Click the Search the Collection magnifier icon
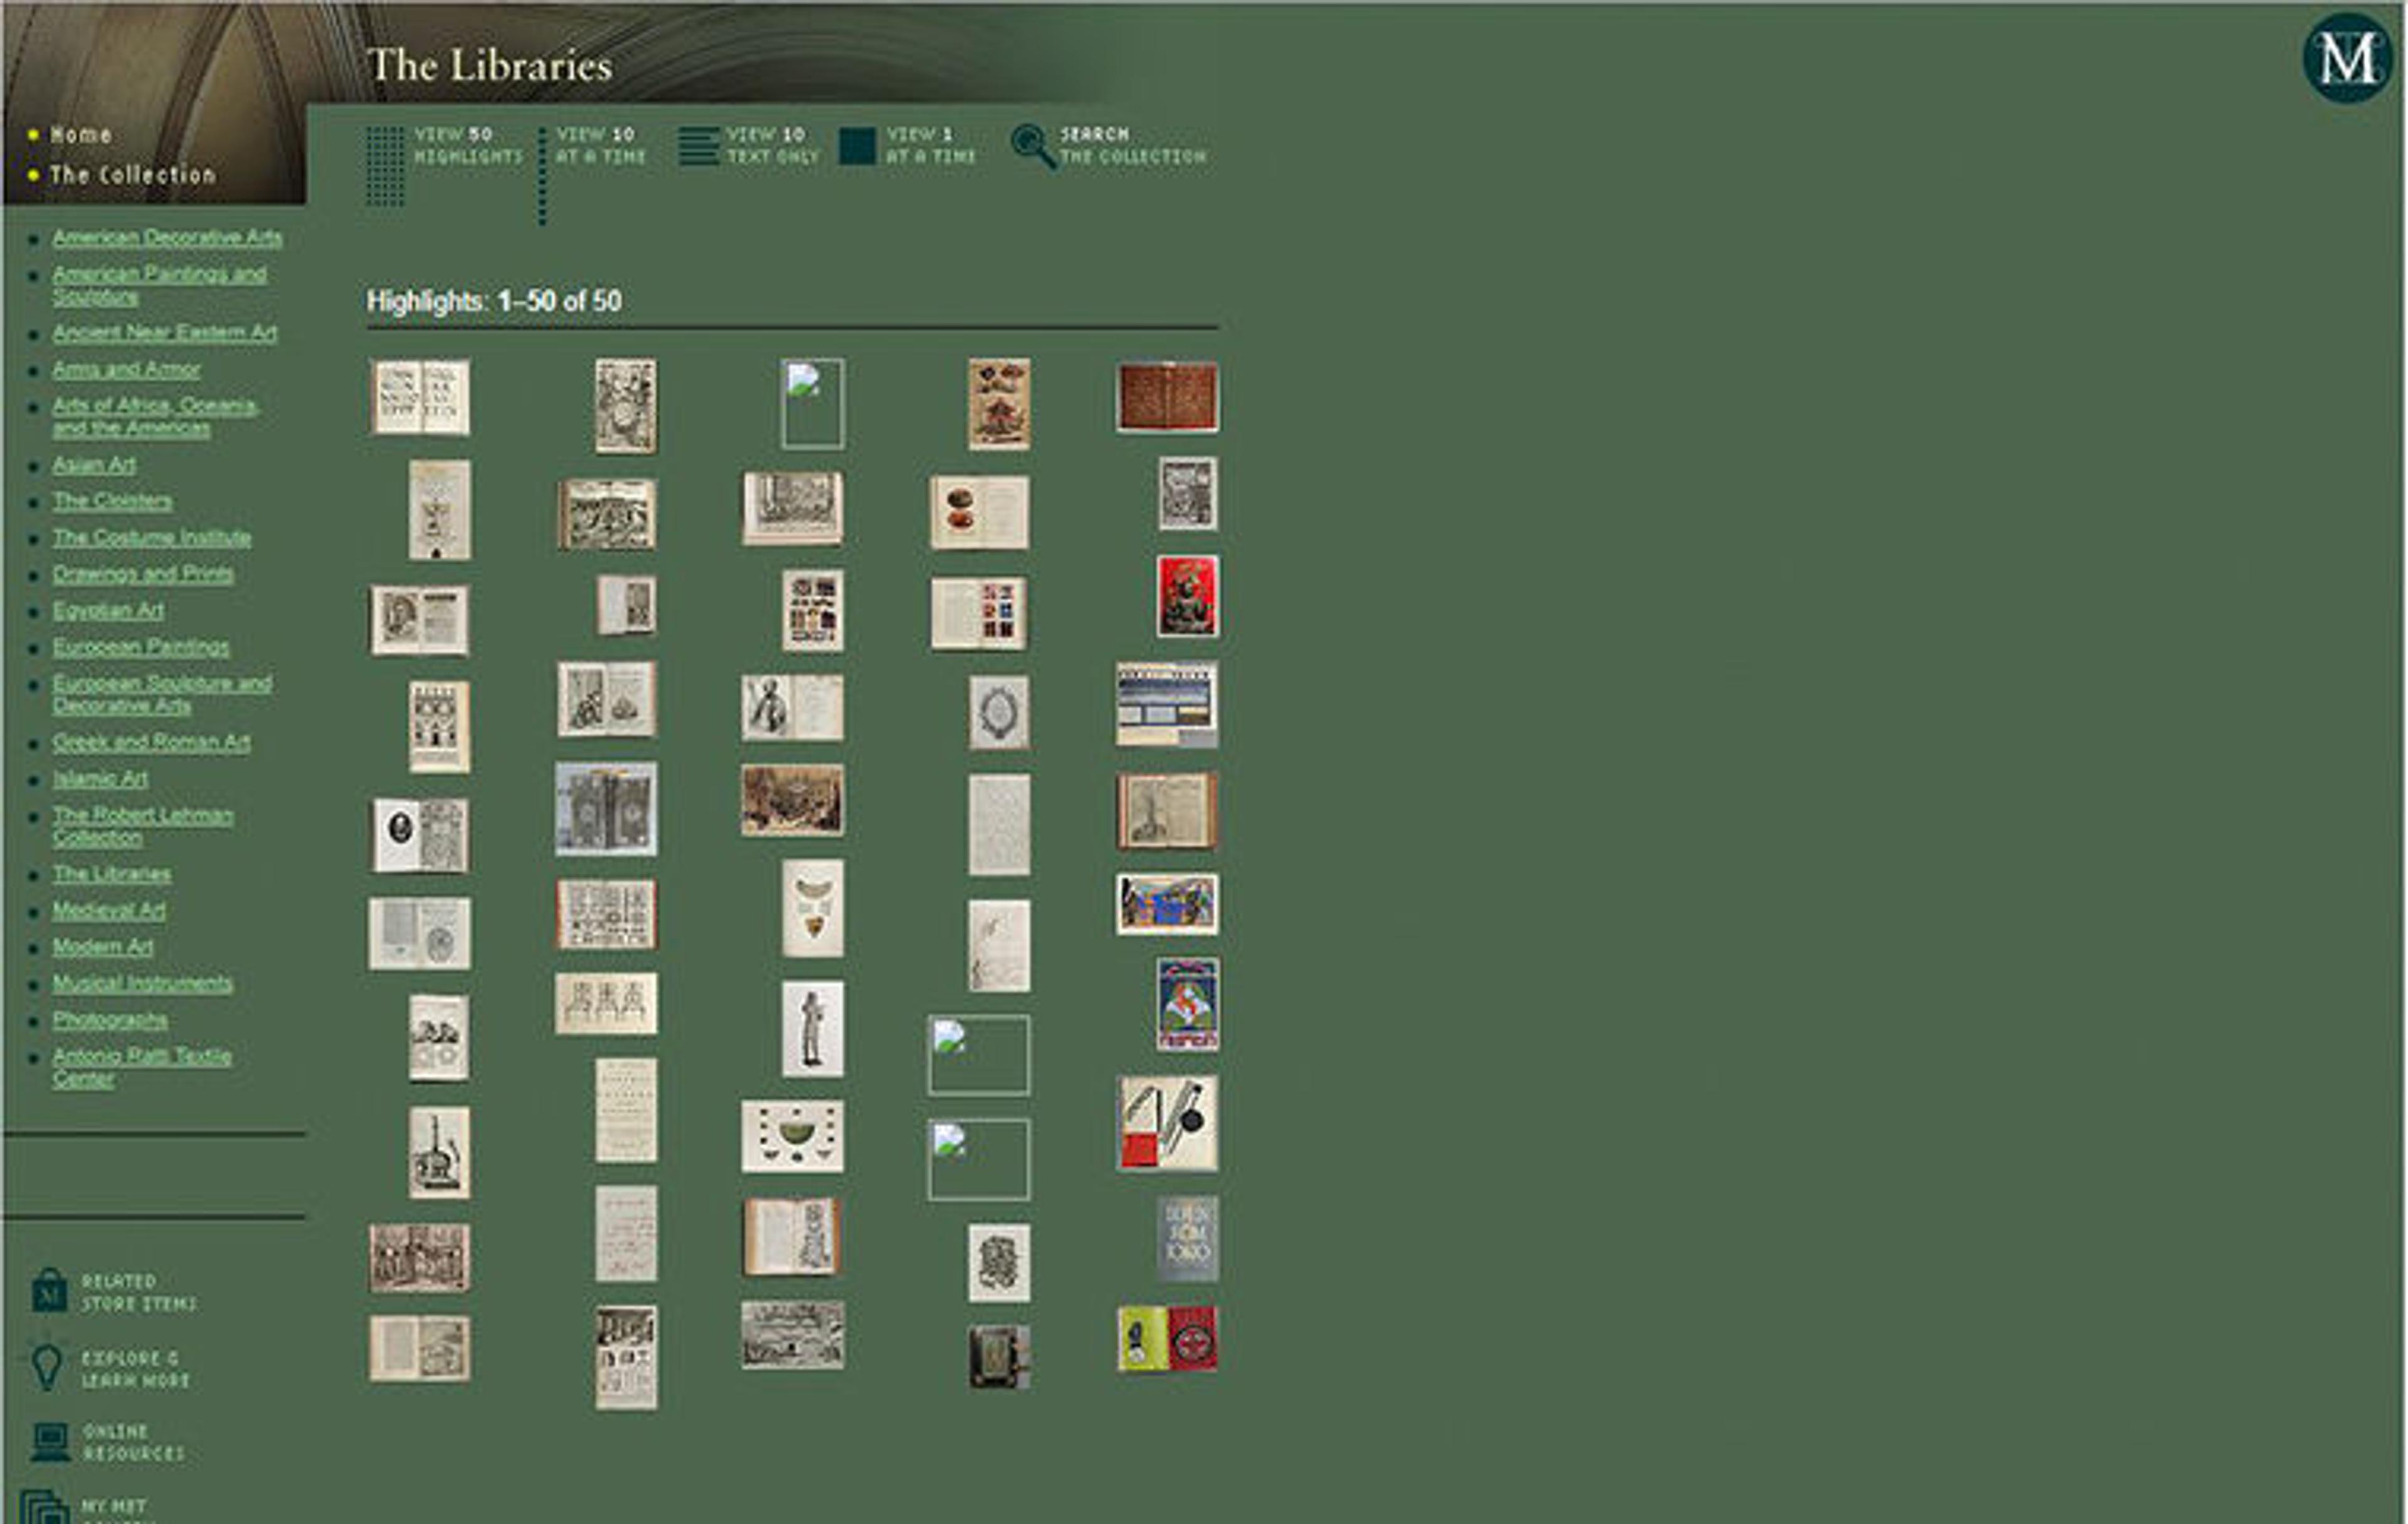Image resolution: width=2408 pixels, height=1524 pixels. (x=1032, y=146)
